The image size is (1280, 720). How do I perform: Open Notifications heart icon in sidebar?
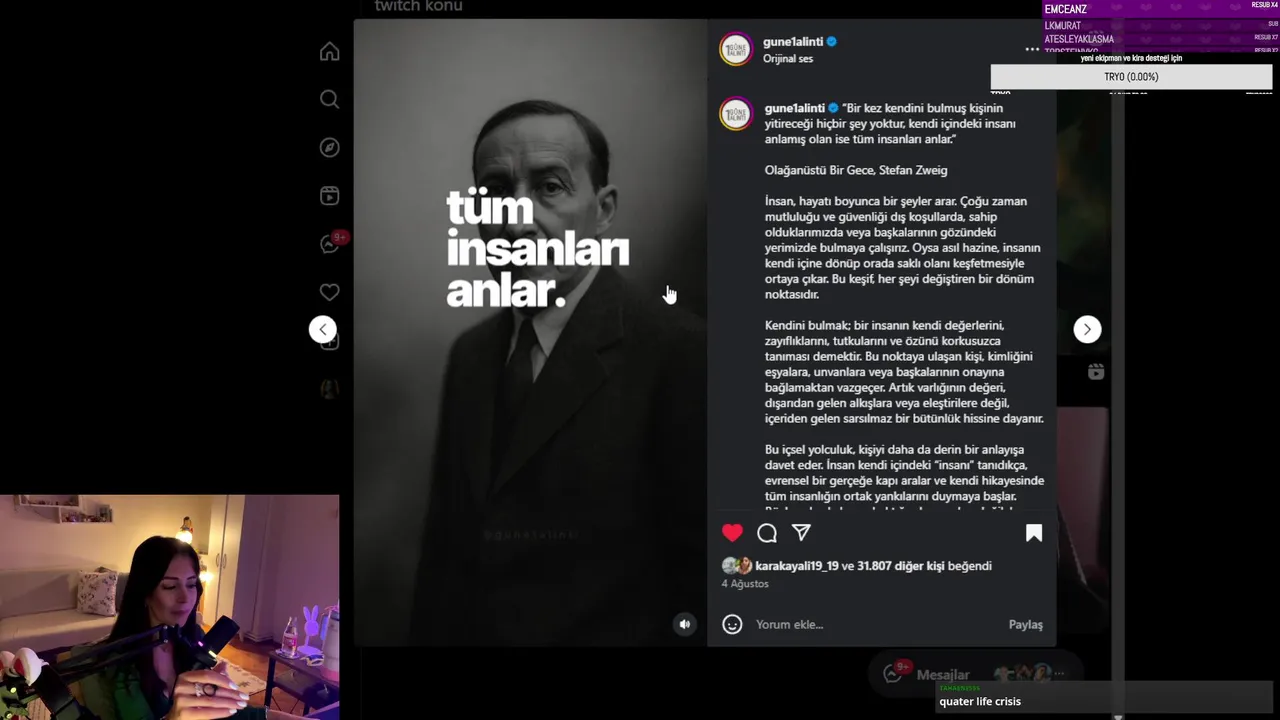point(329,292)
